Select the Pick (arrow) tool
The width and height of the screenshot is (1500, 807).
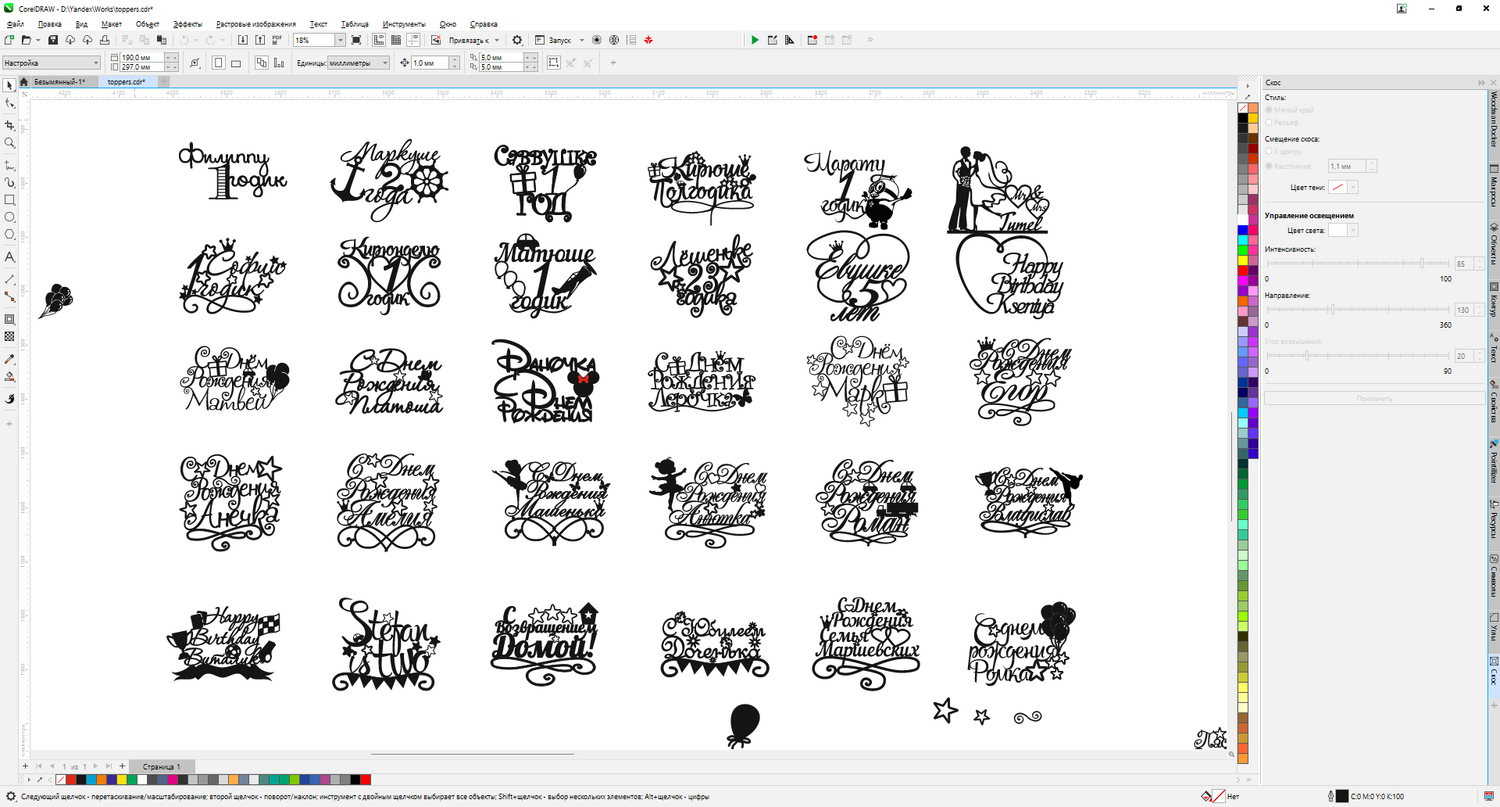pos(10,85)
